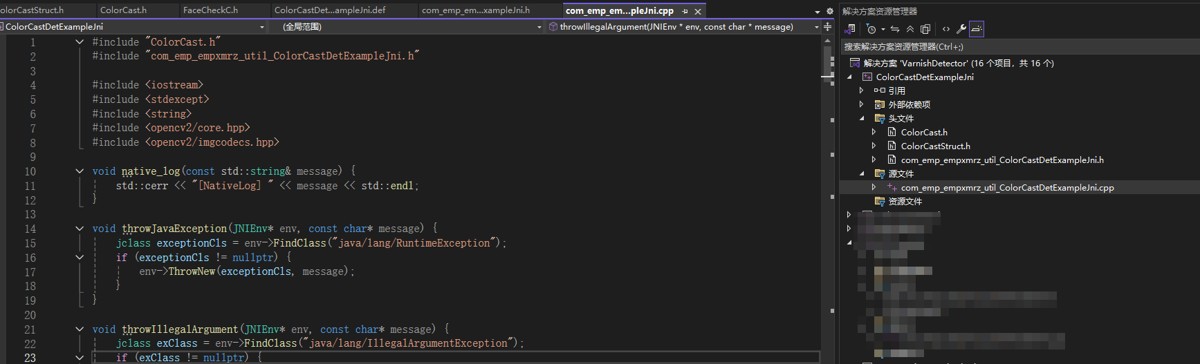This screenshot has width=1200, height=364.
Task: Select solution 'VarnishDetector' root node
Action: pyautogui.click(x=958, y=62)
